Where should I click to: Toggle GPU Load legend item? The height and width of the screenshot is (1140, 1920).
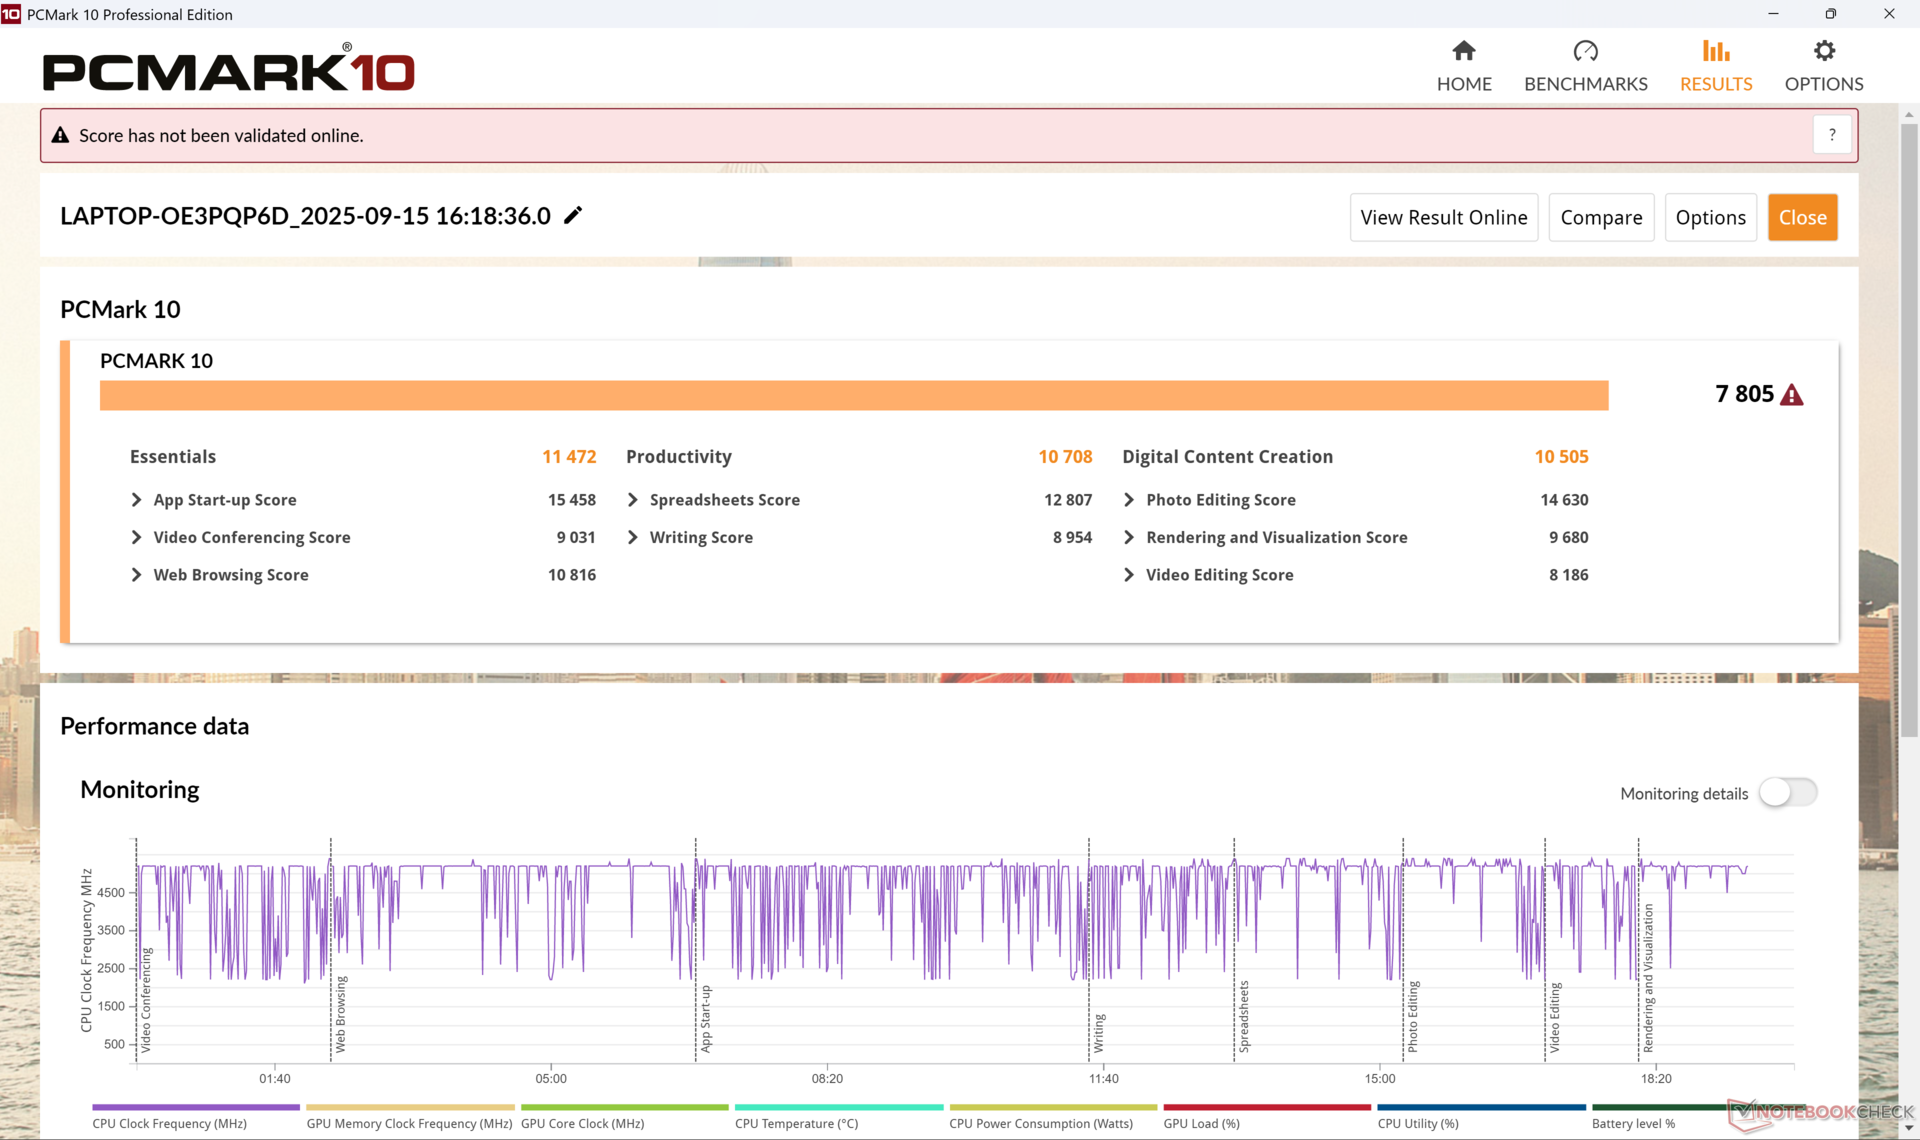point(1201,1123)
